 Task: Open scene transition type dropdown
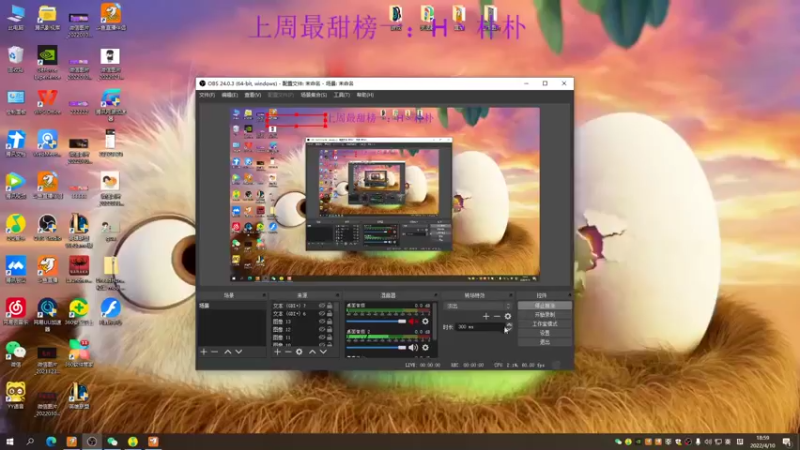[478, 306]
